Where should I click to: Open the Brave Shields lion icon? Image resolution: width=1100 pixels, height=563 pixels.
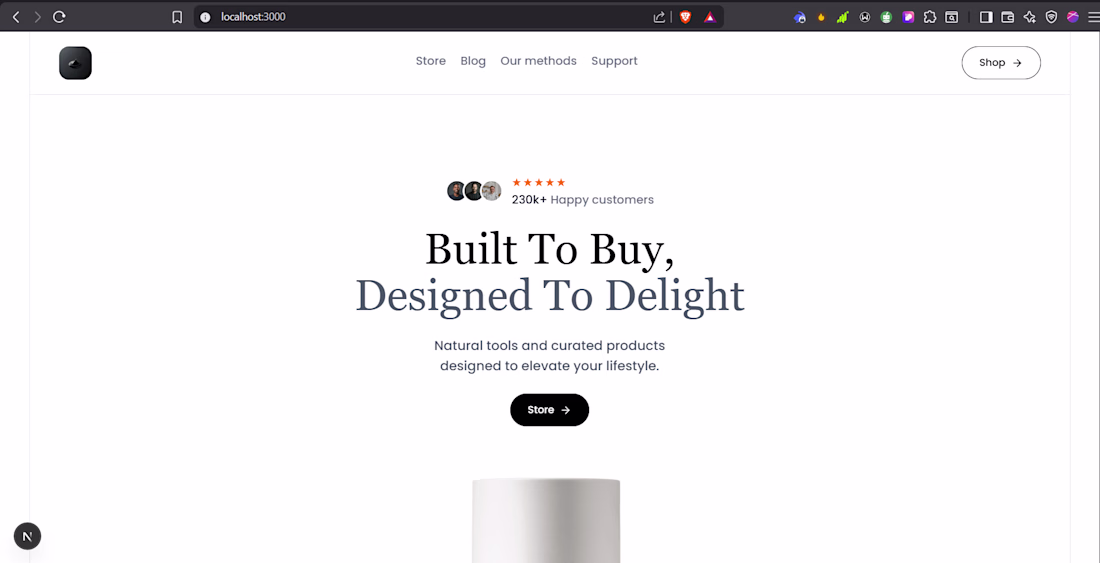point(685,17)
